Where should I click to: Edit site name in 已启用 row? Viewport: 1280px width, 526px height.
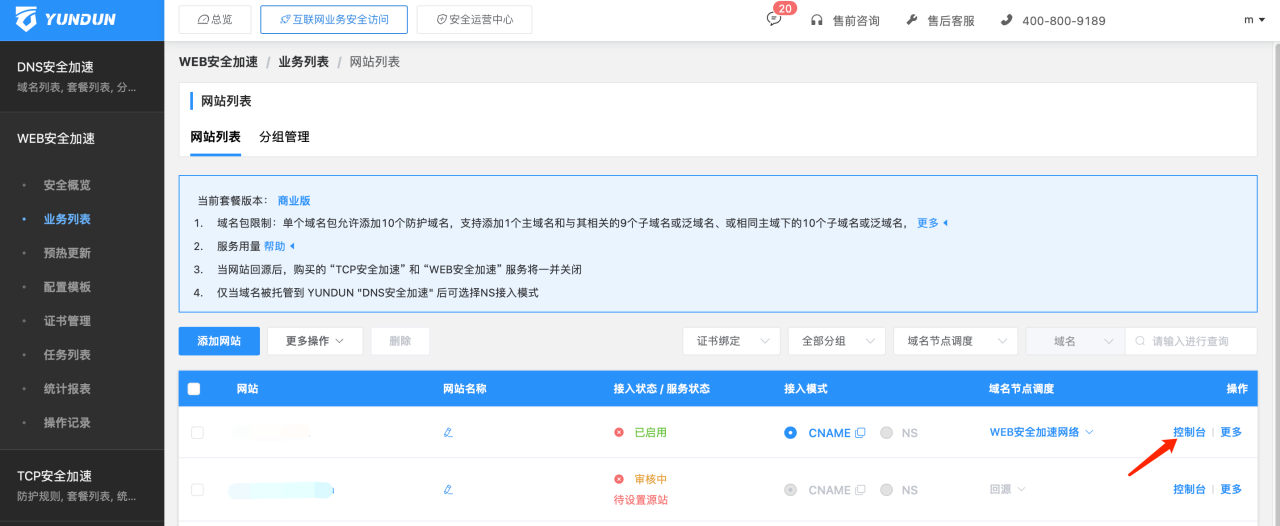[x=448, y=432]
